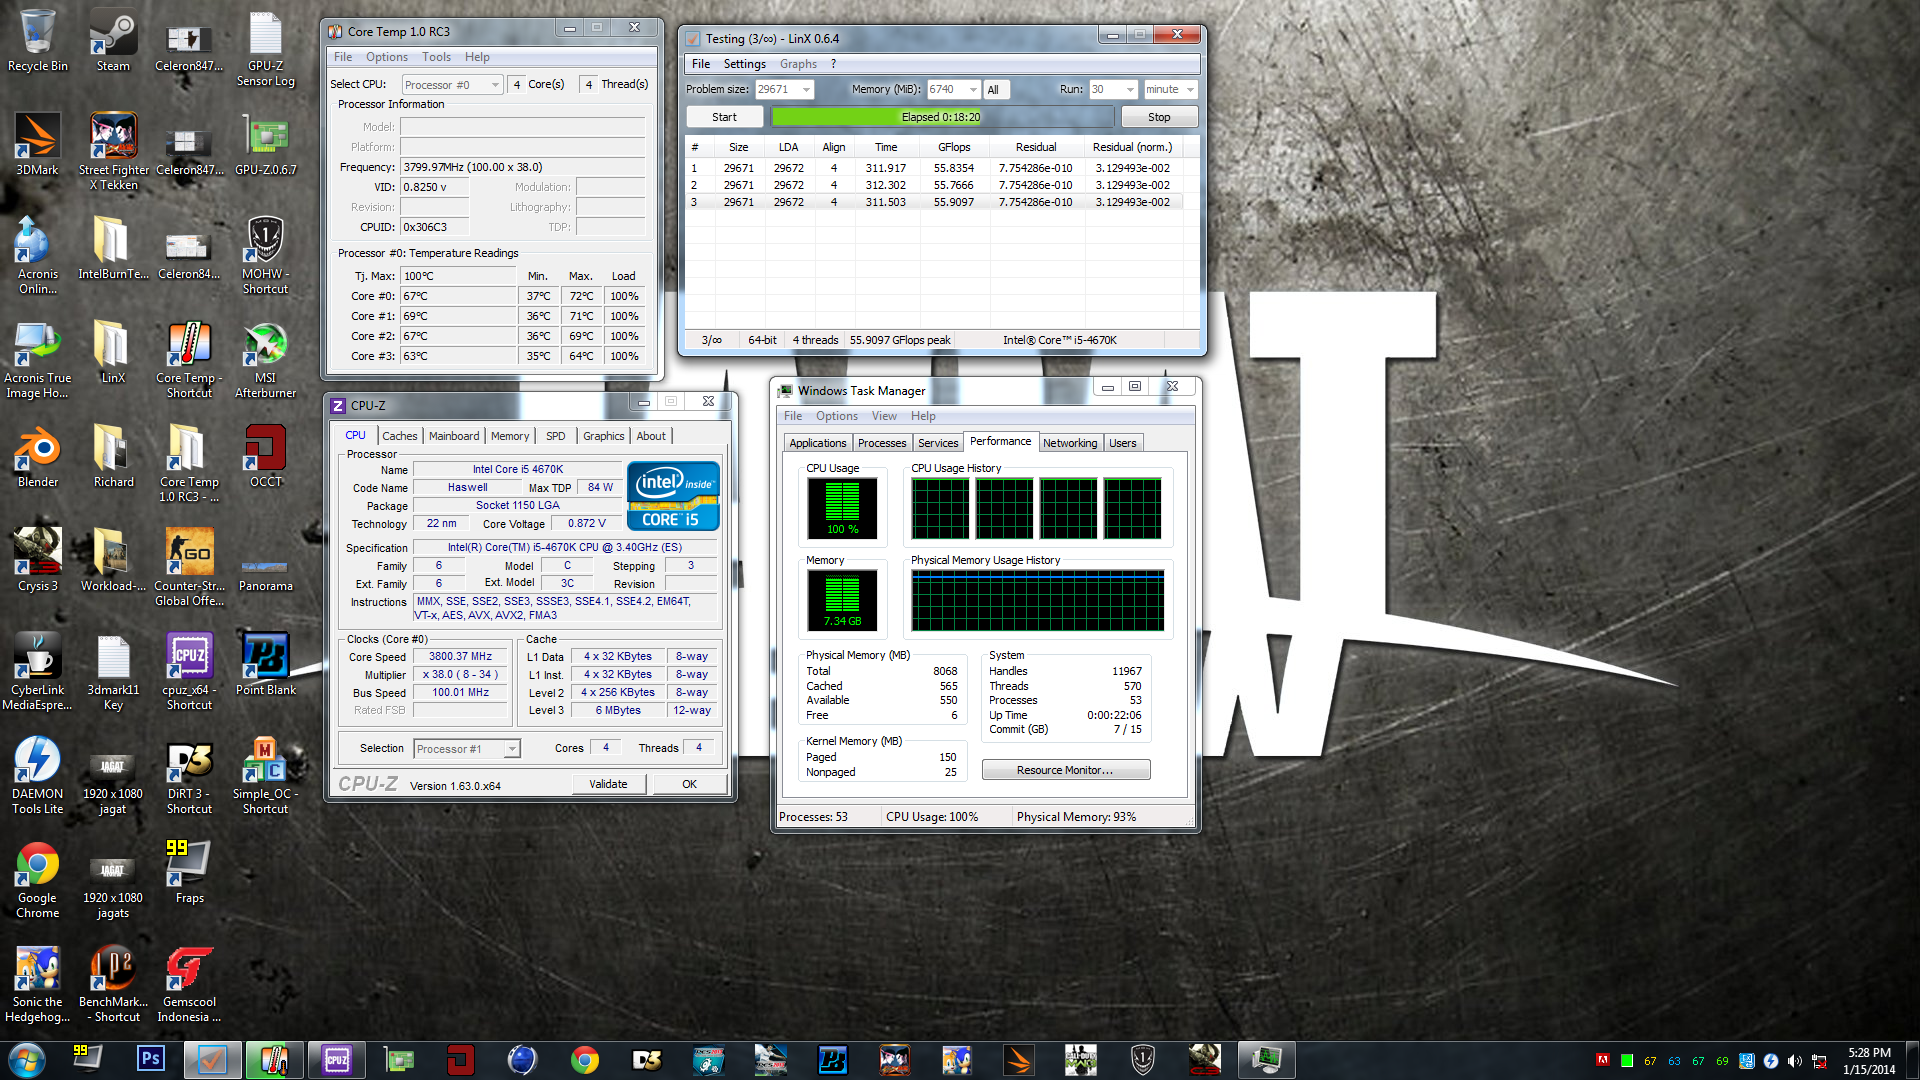Click the Photoshop icon in taskbar

pos(151,1059)
